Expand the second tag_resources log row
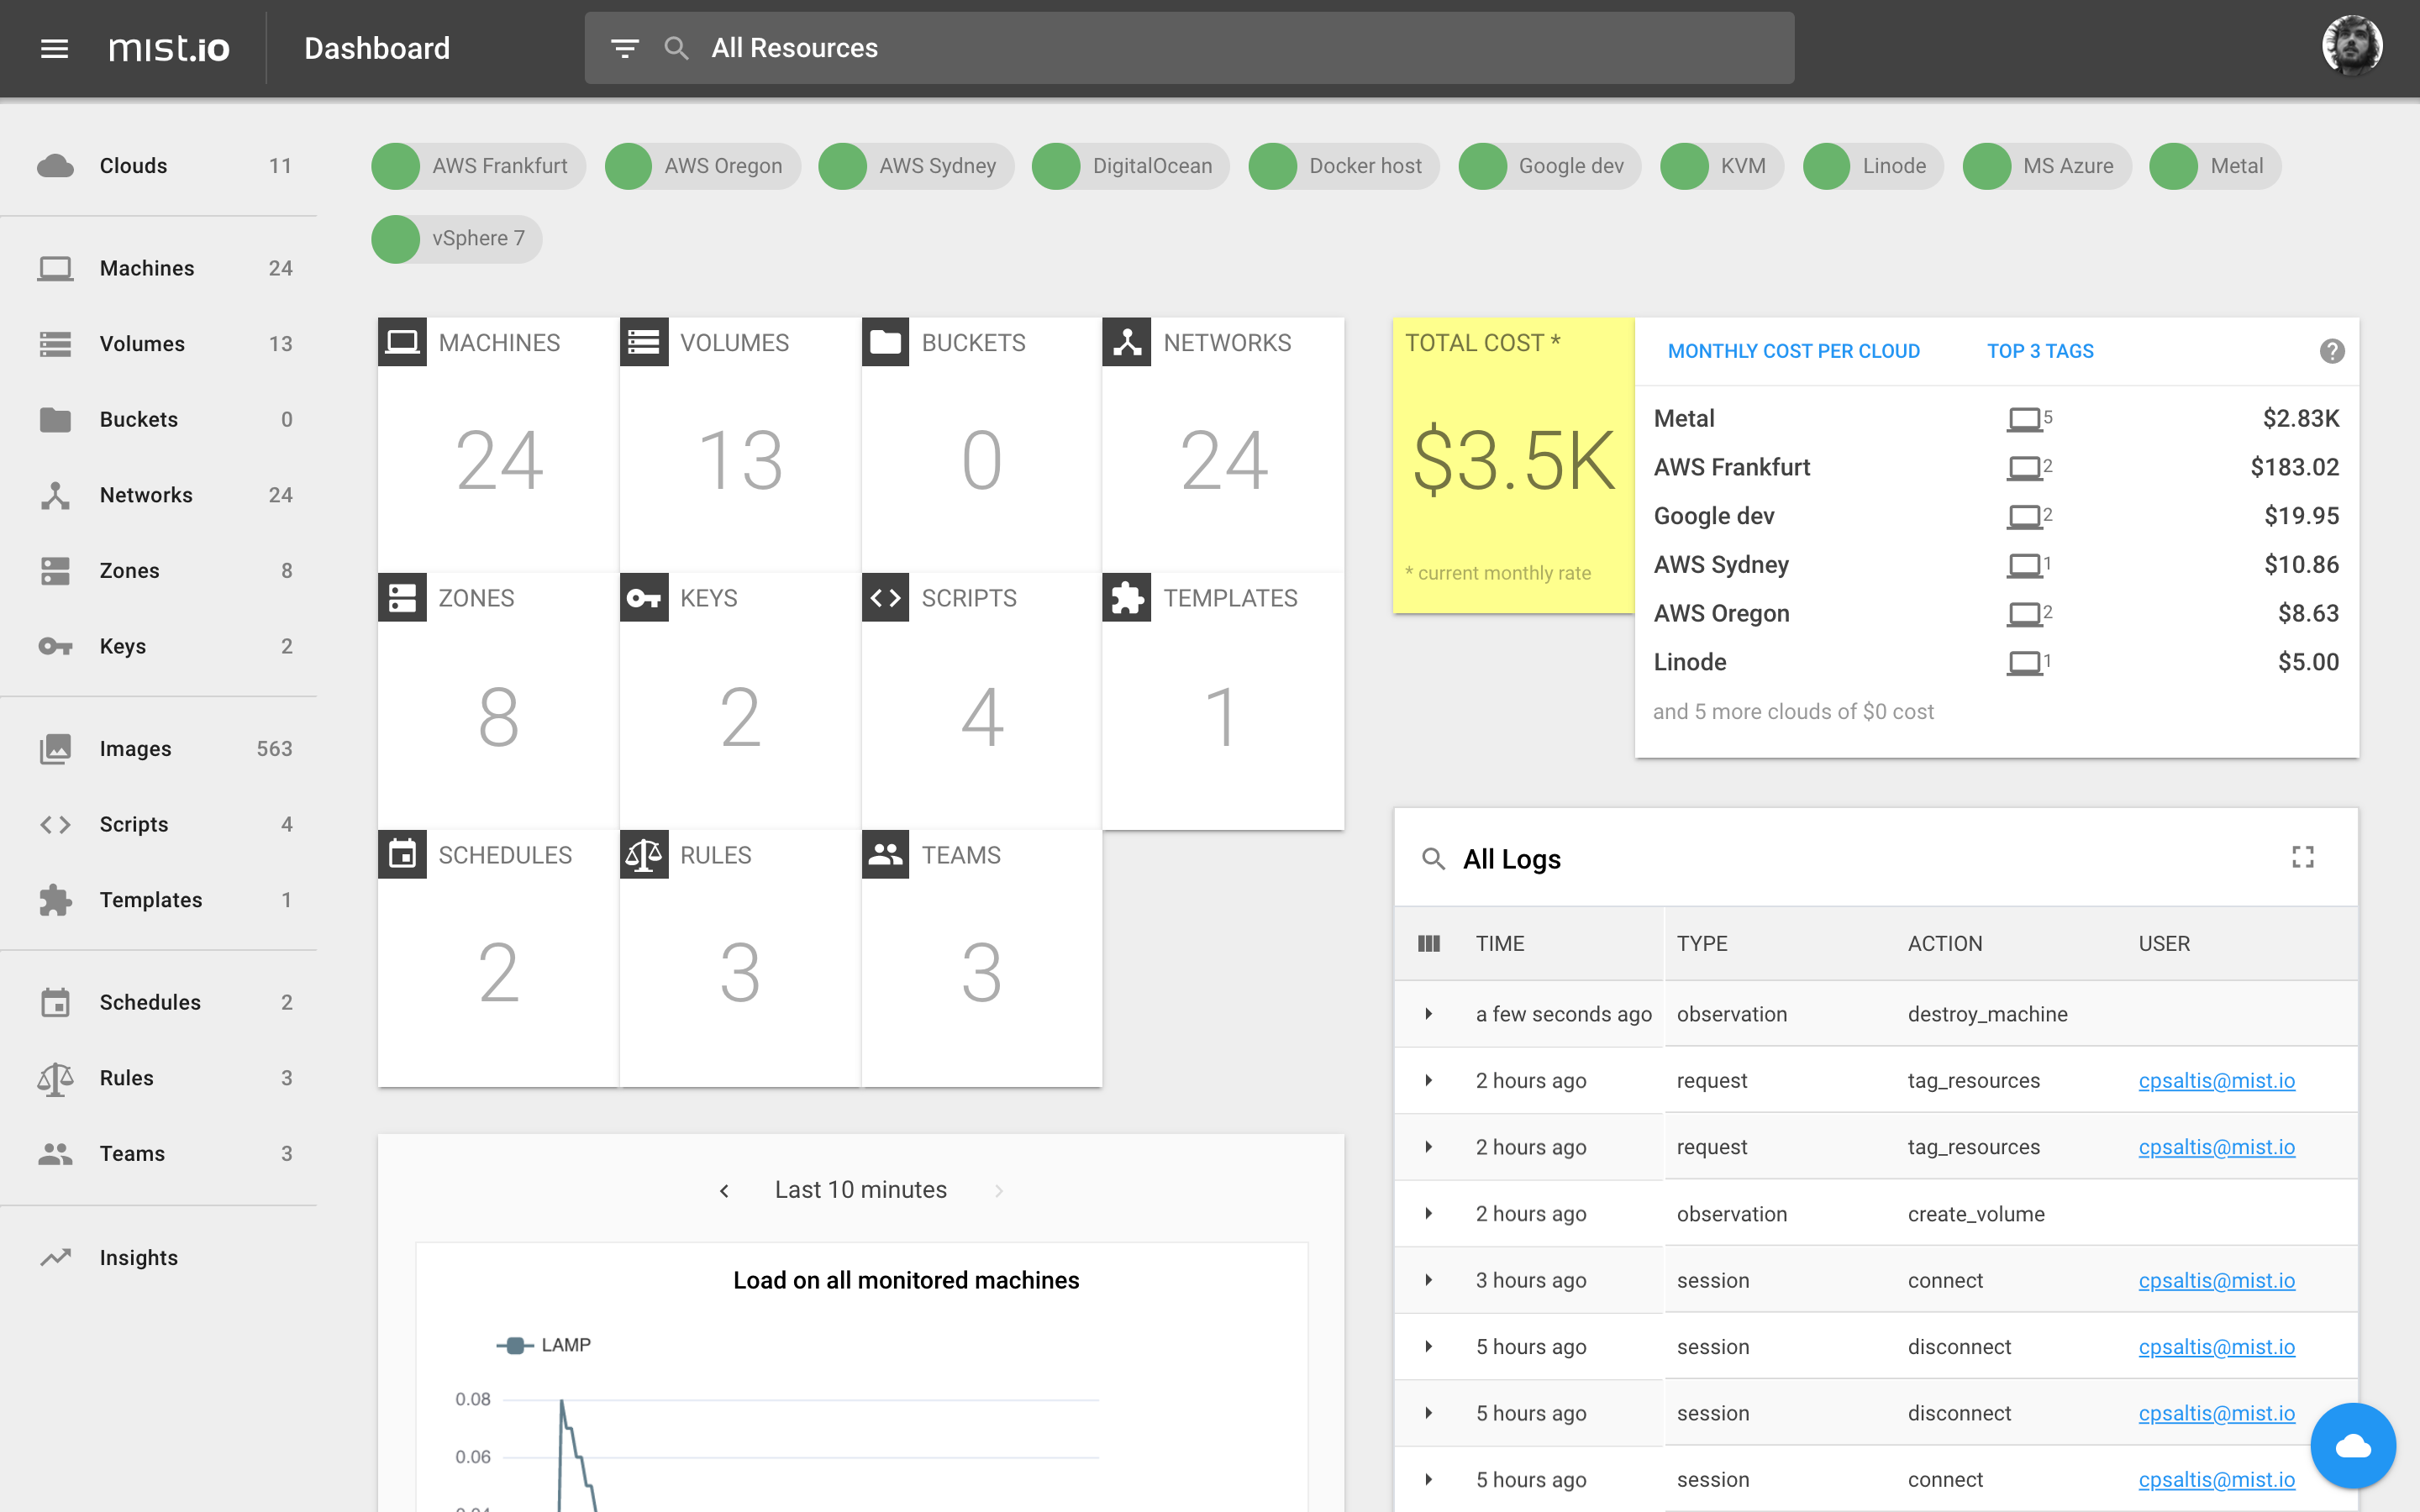 pyautogui.click(x=1429, y=1147)
